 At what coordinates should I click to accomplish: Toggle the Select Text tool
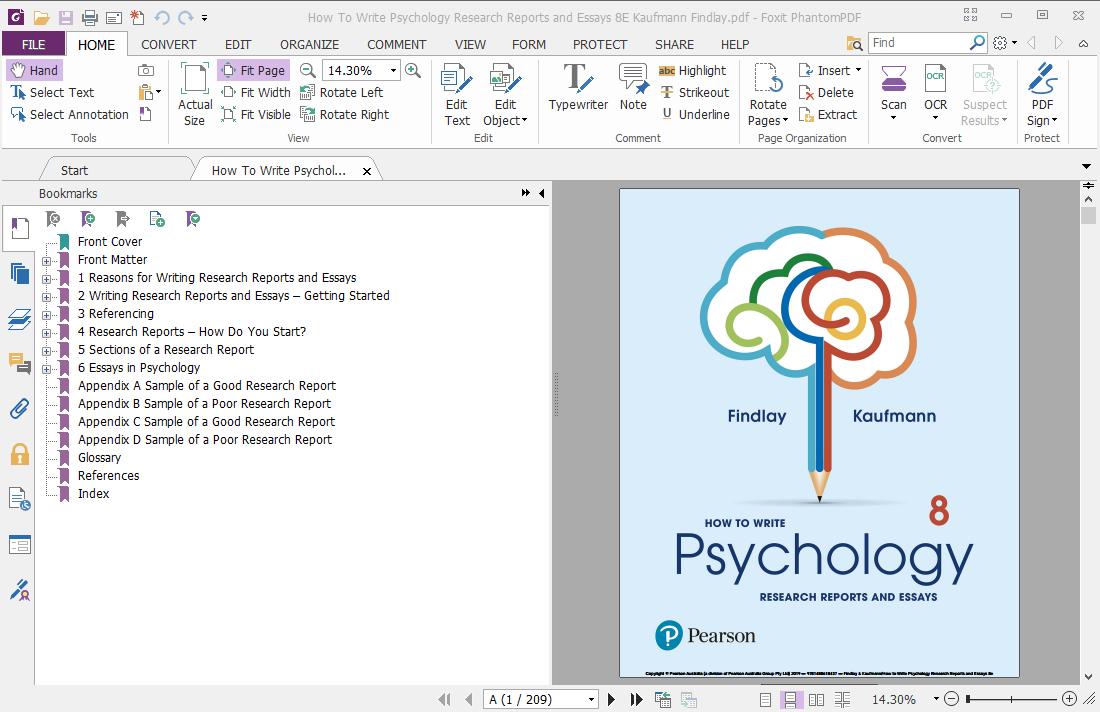53,92
